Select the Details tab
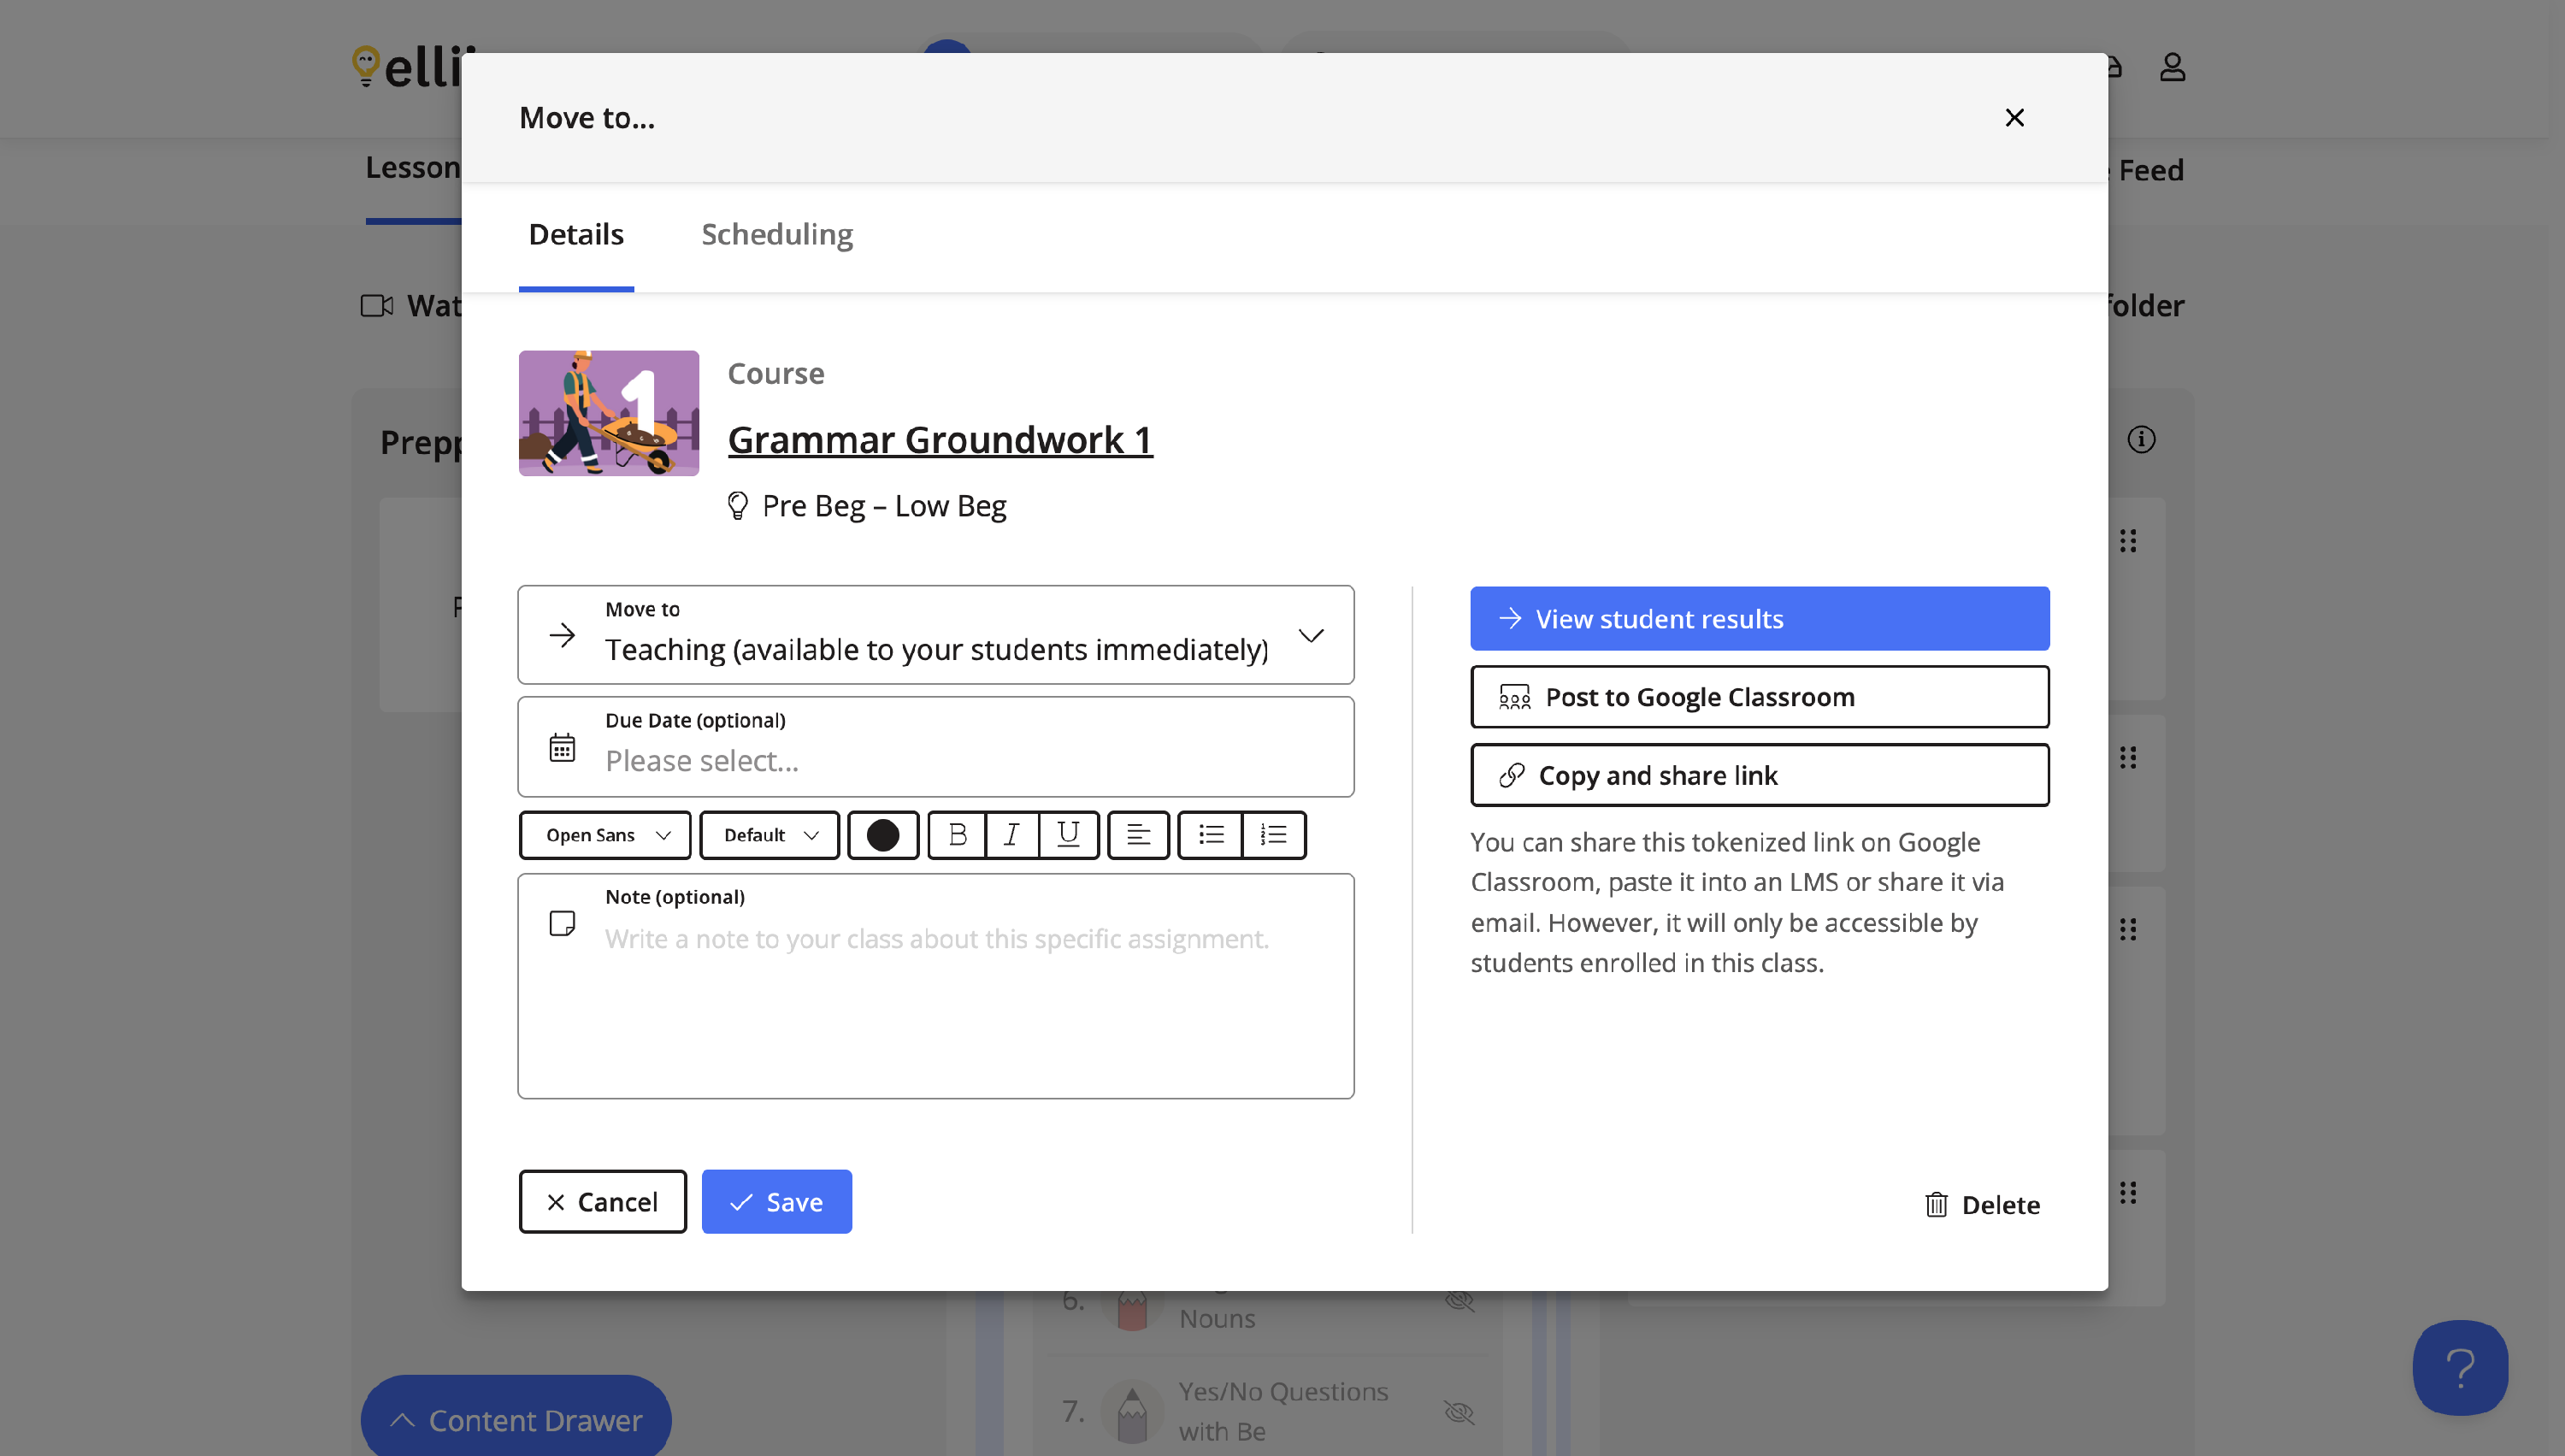2565x1456 pixels. (x=576, y=234)
